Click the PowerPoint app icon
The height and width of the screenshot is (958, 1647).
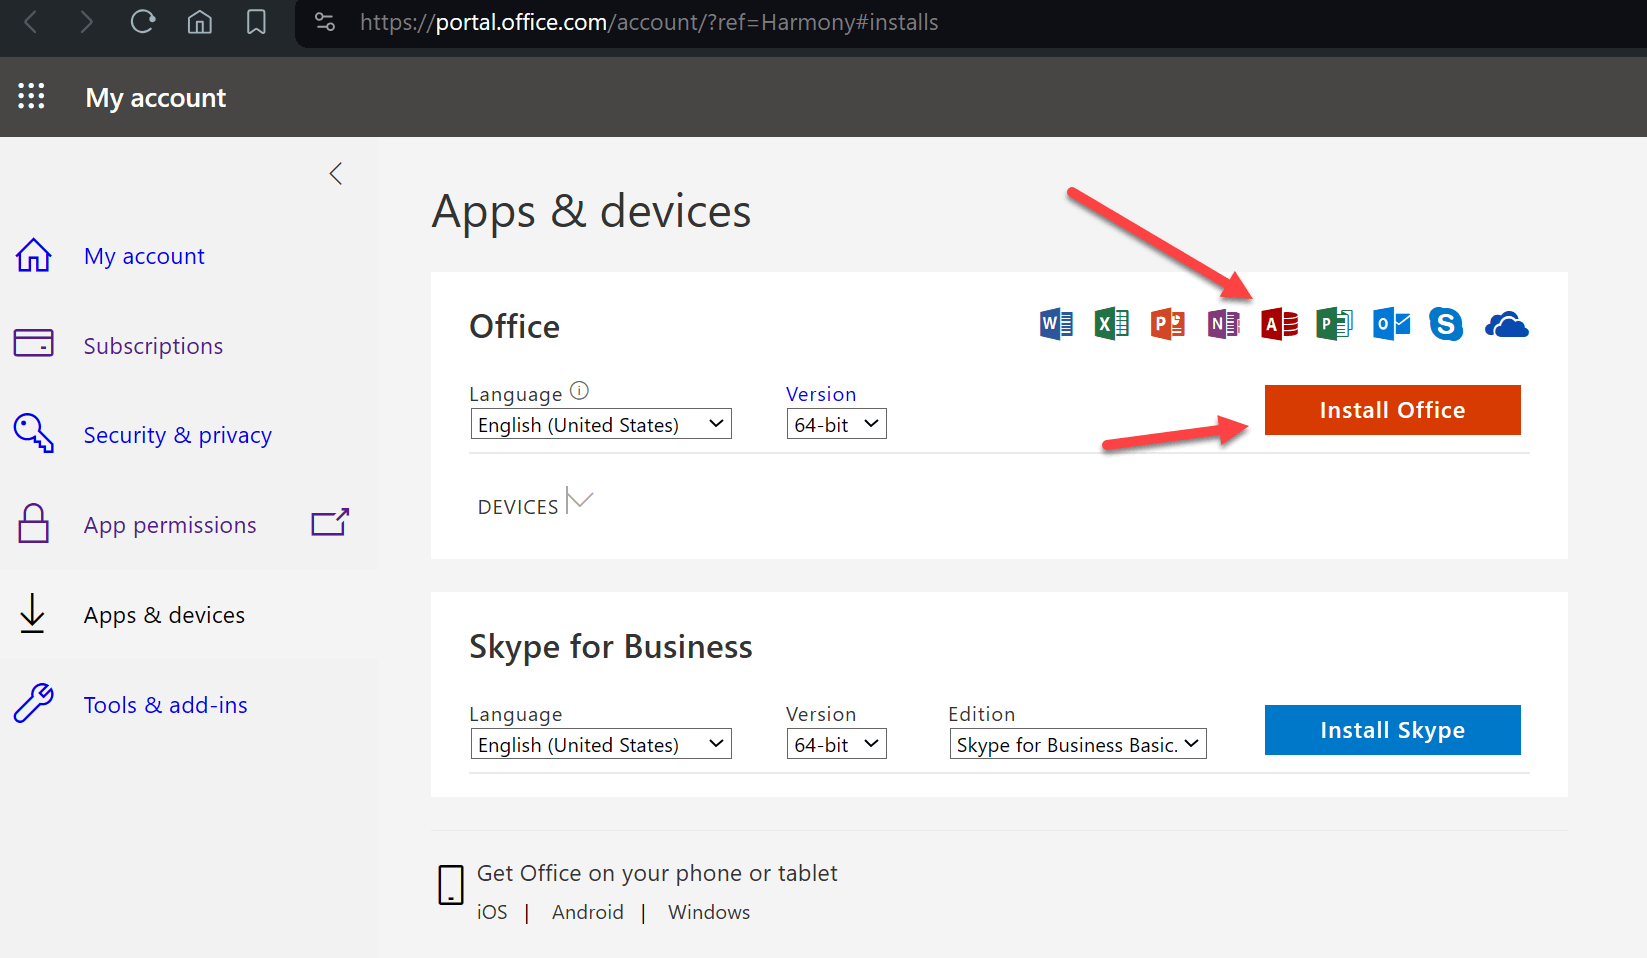click(1168, 324)
